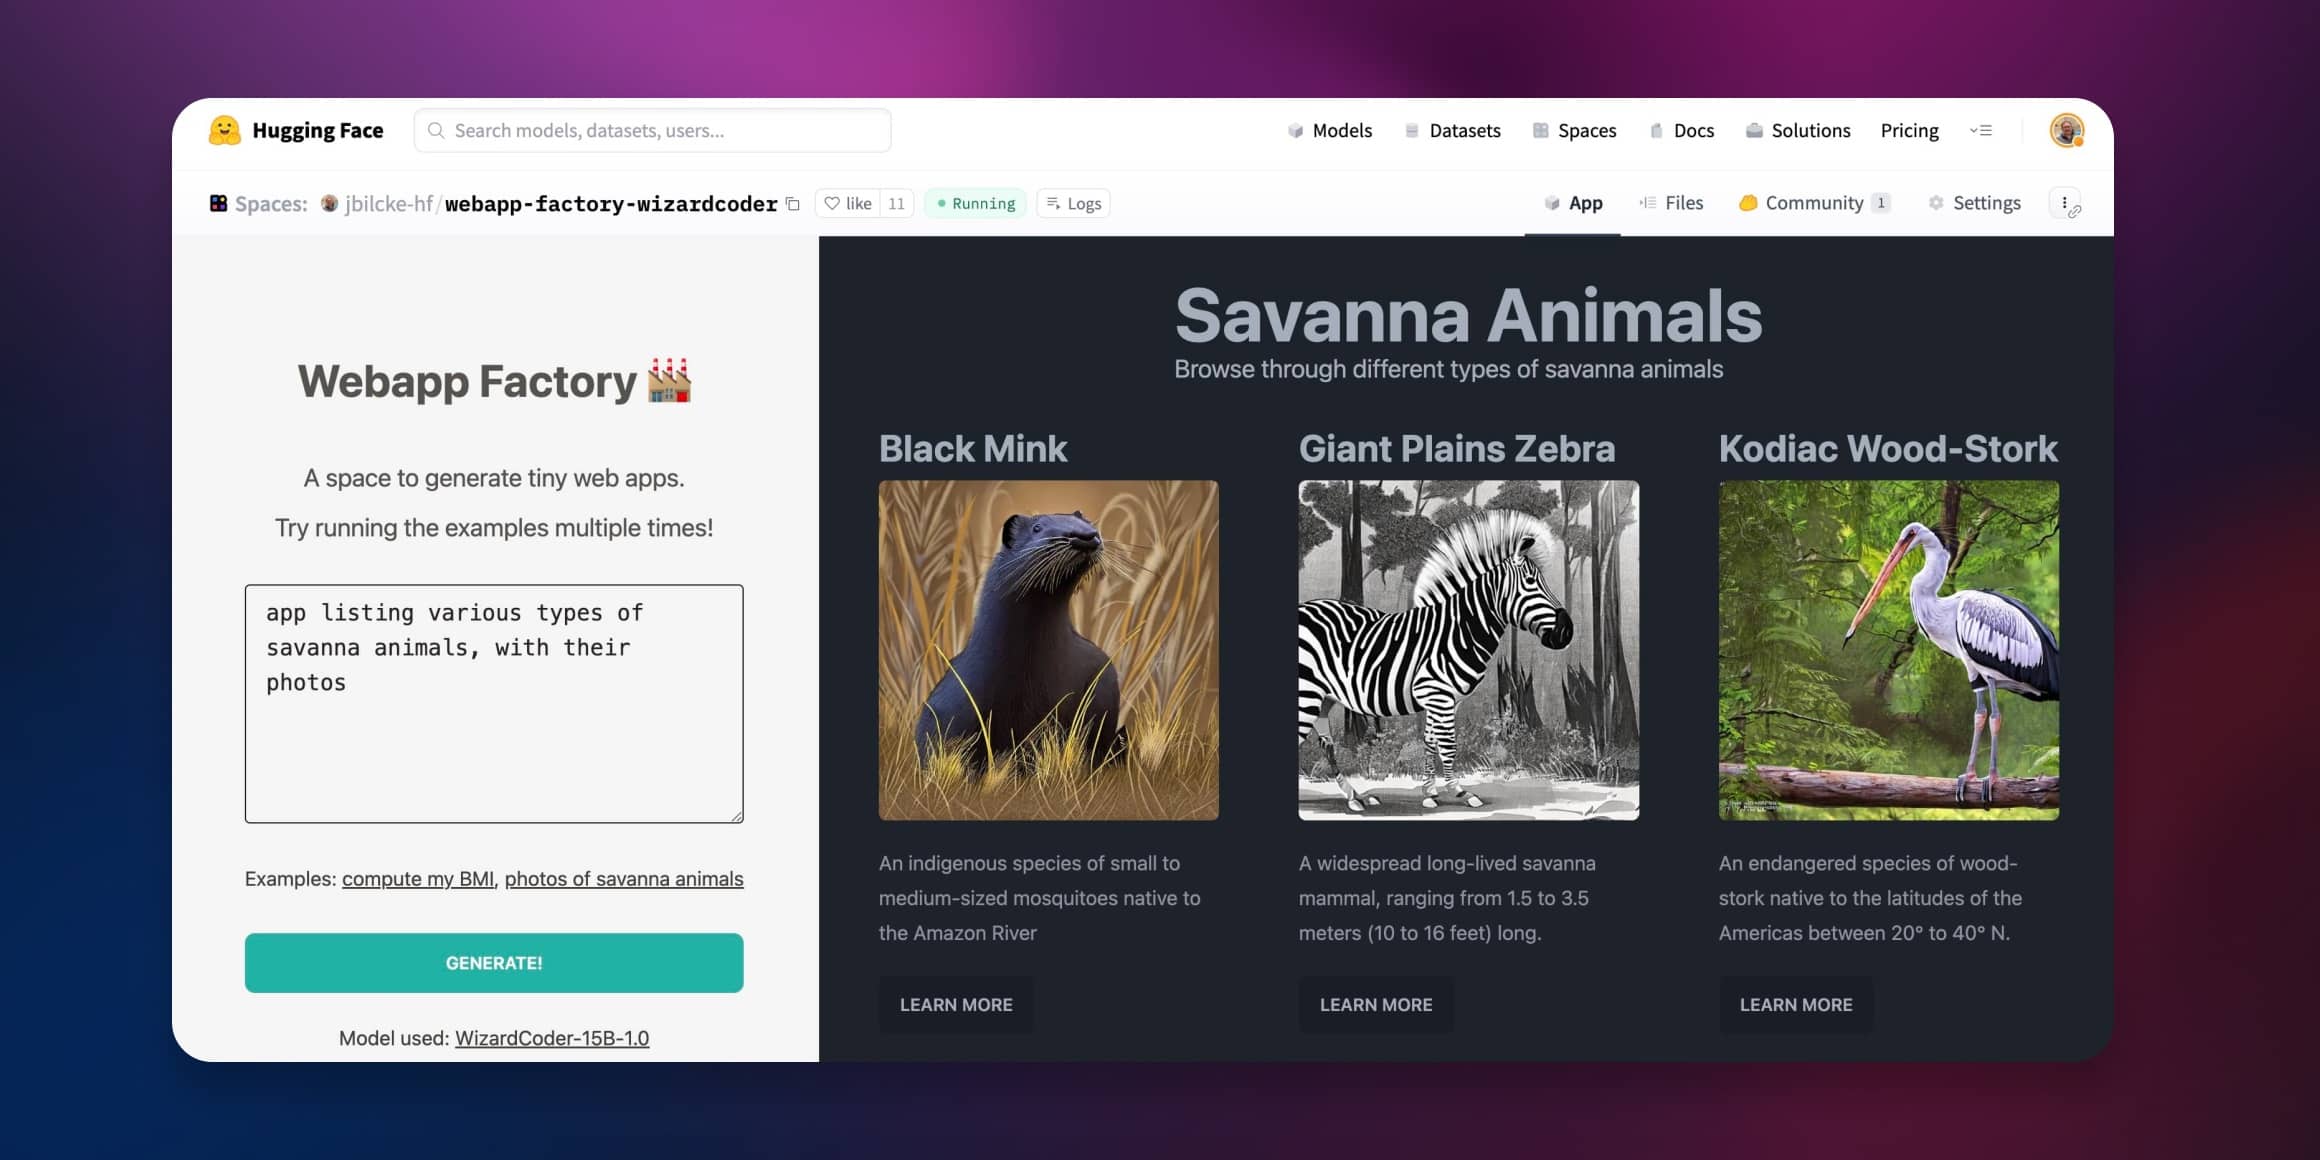Open the Community tab

(x=1813, y=203)
